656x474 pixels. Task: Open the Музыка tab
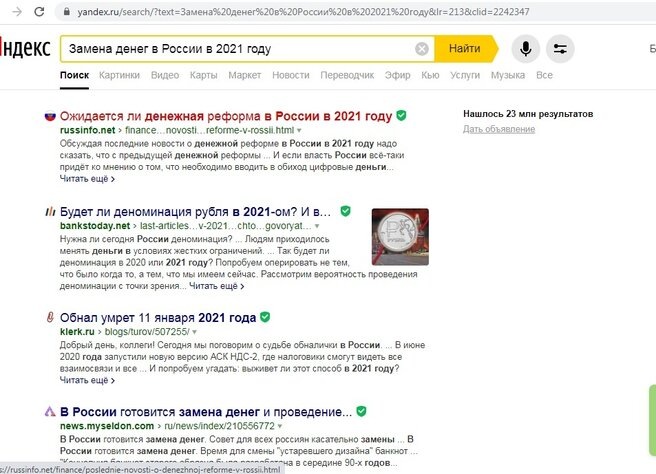(508, 75)
